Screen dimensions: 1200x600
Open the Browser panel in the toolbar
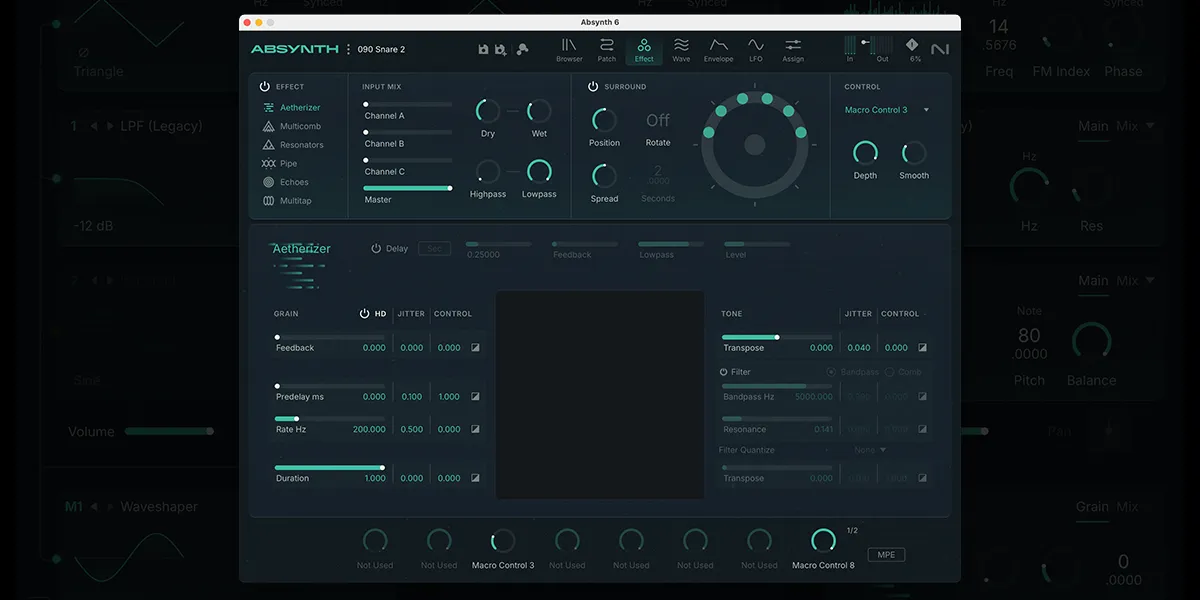569,48
